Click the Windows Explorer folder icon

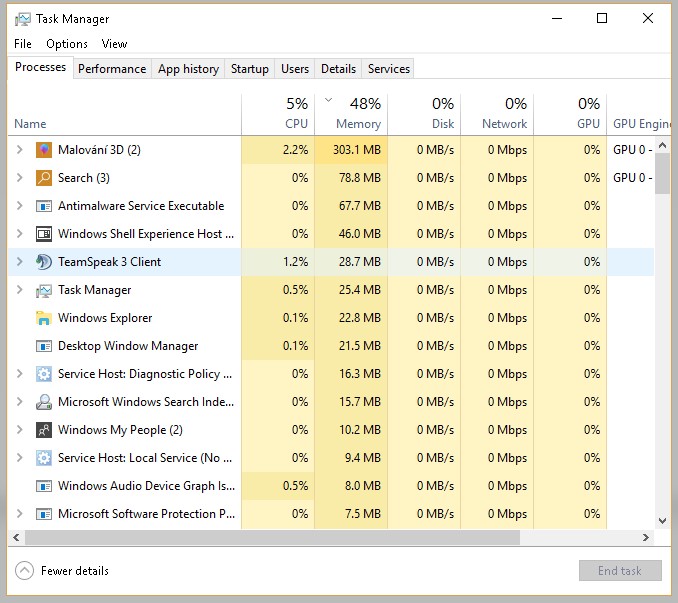44,318
